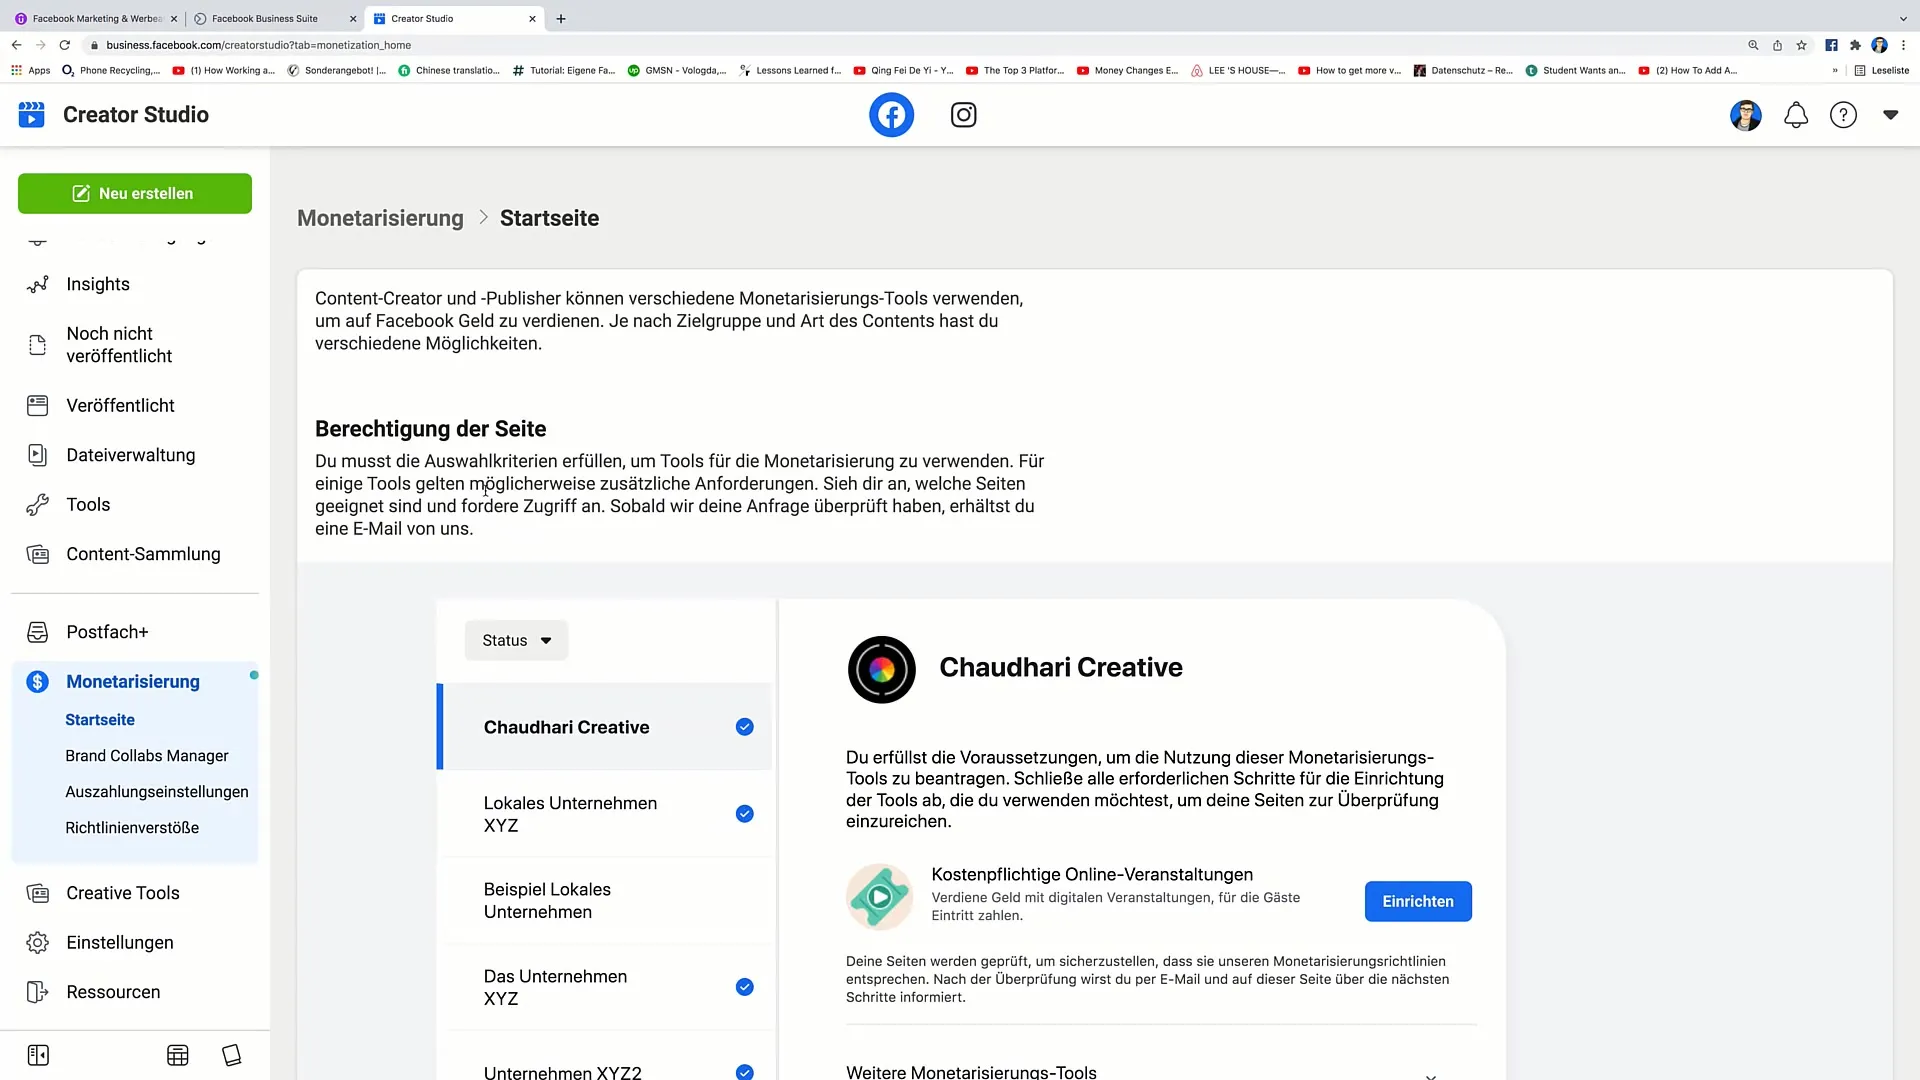Select Beispiel Lokales Unternehmen page
The image size is (1920, 1080).
605,900
